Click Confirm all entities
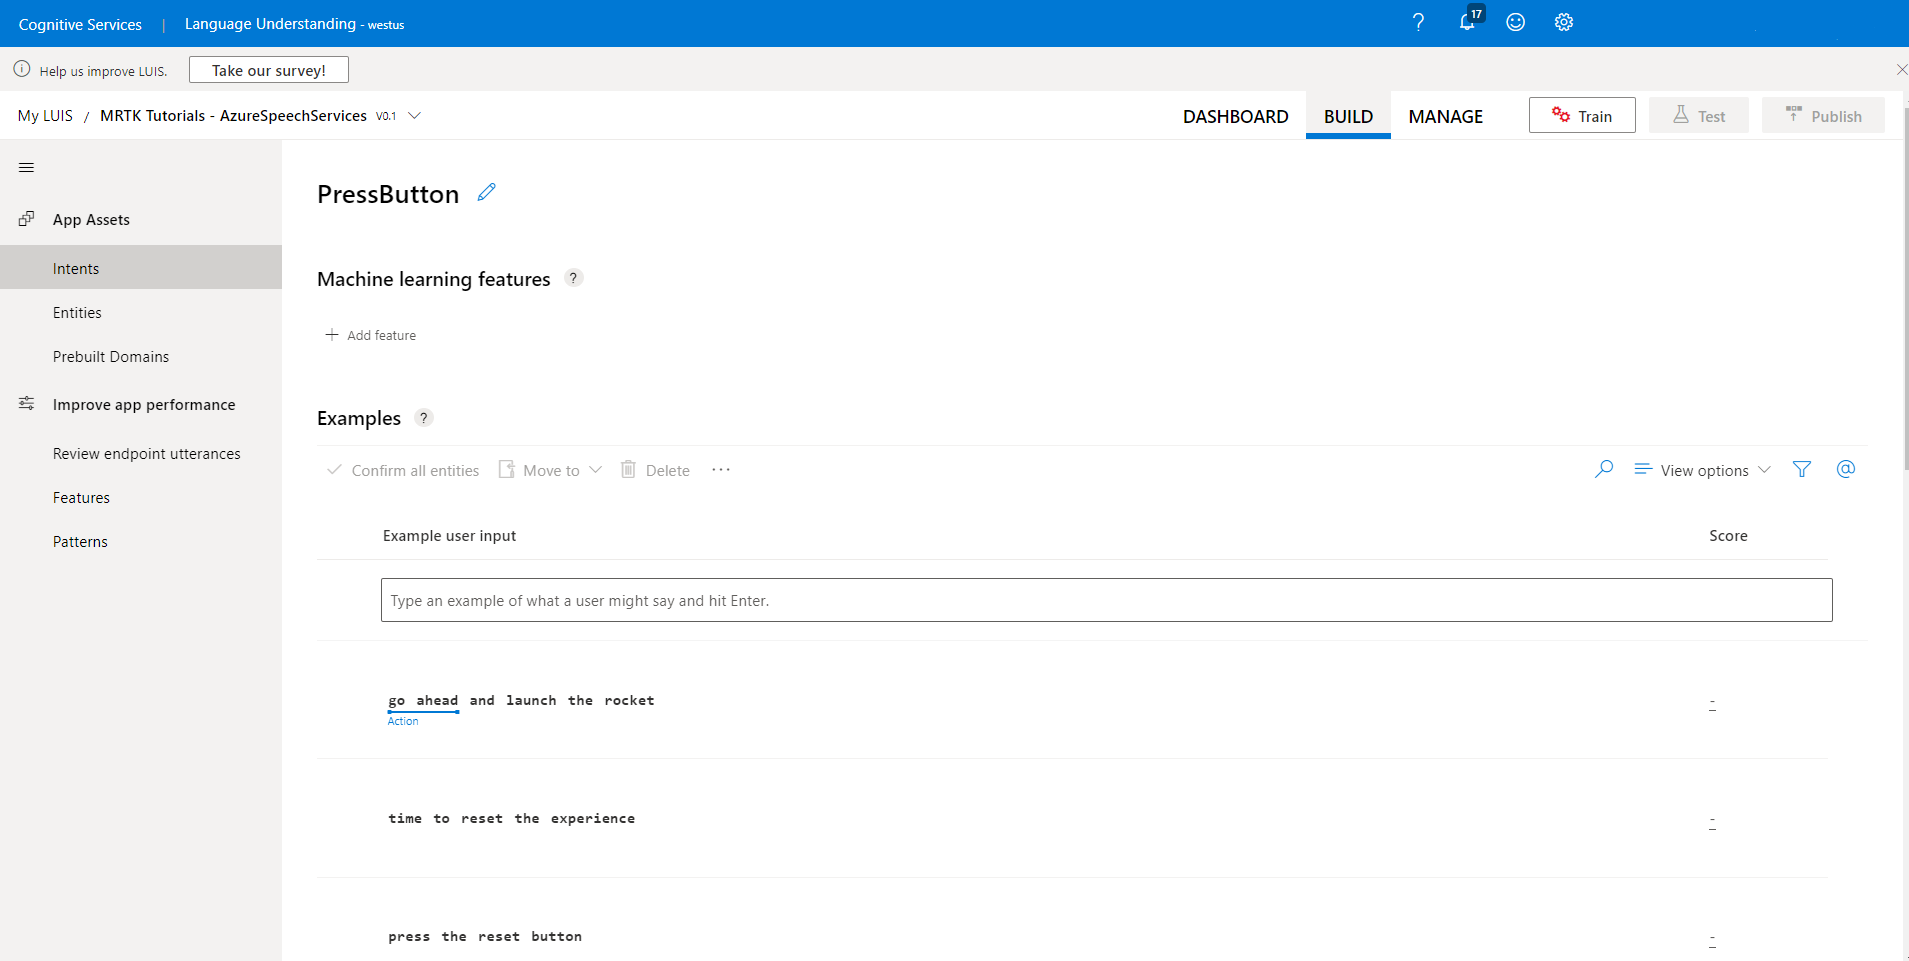This screenshot has height=961, width=1909. click(x=404, y=470)
